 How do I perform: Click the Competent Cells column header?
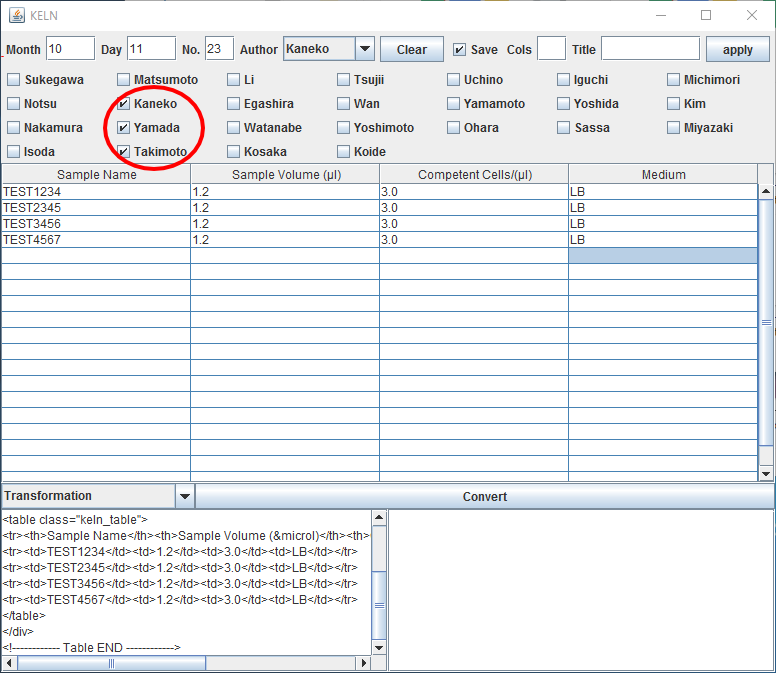[x=474, y=174]
